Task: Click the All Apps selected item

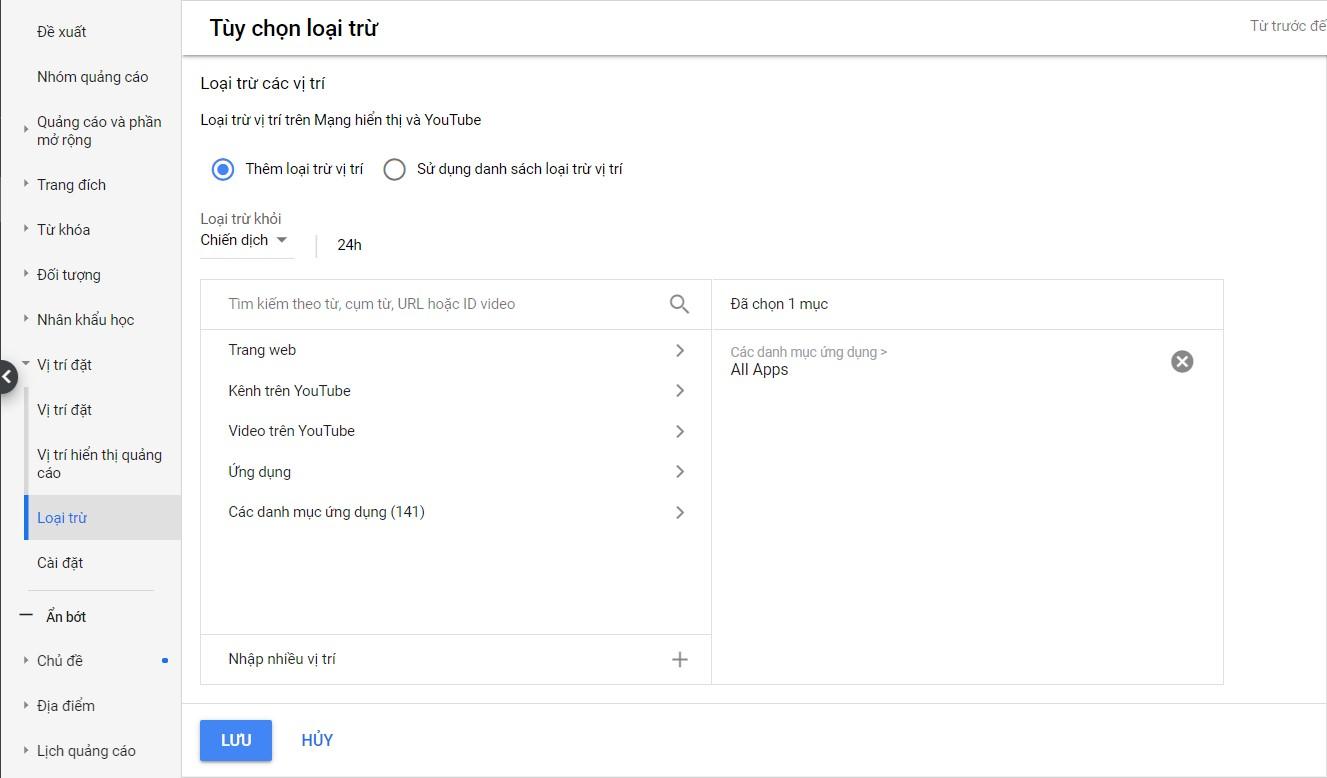Action: point(759,370)
